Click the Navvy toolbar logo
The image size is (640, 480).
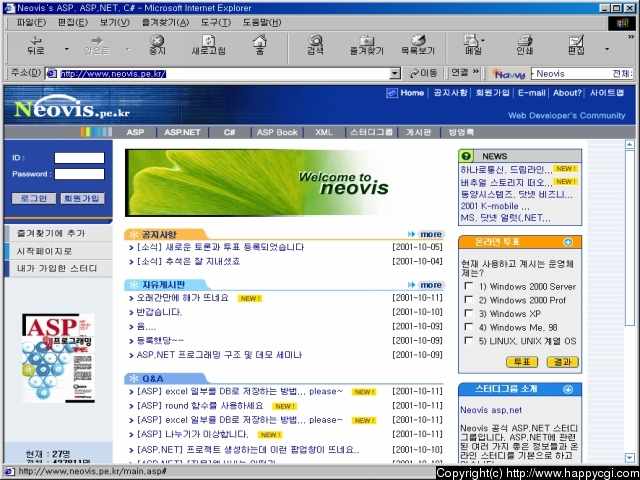(508, 73)
